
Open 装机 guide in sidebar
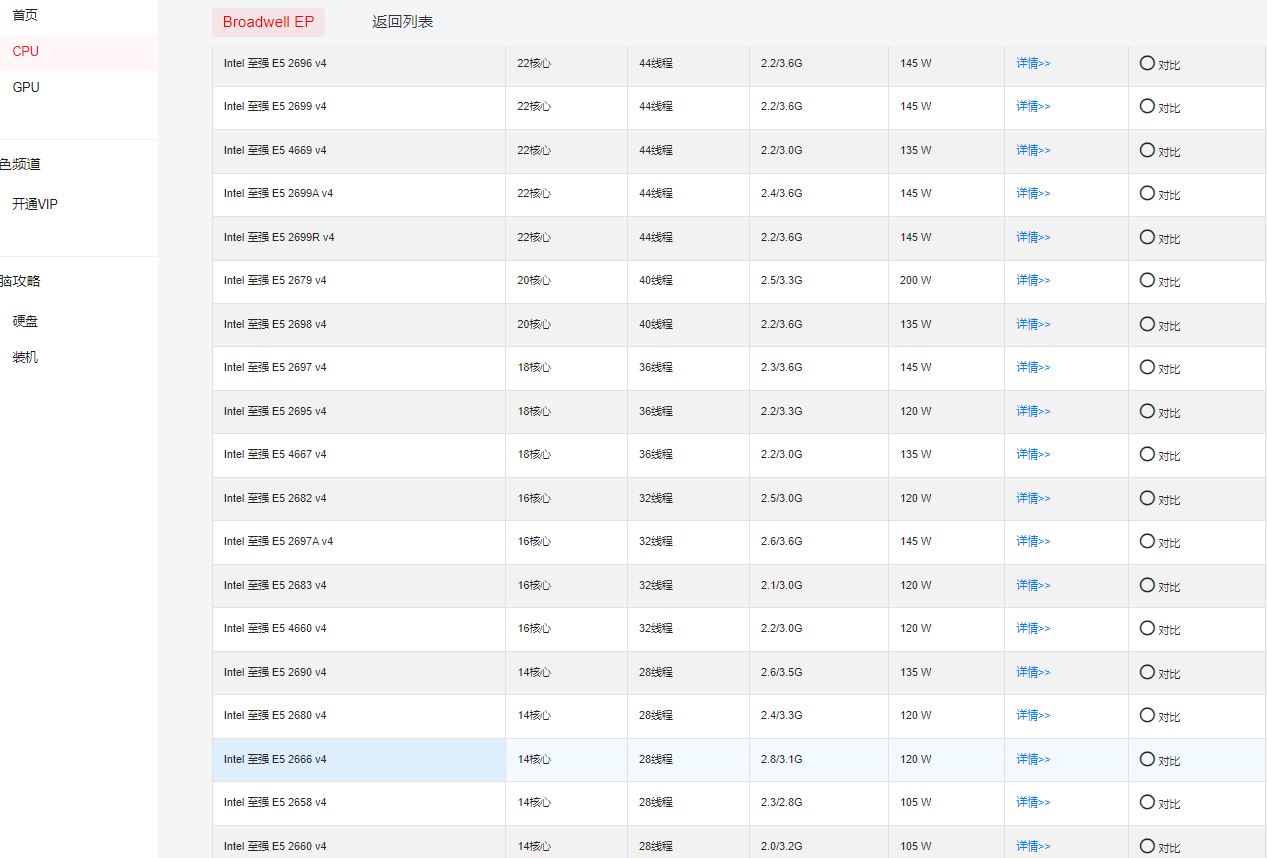(x=25, y=357)
